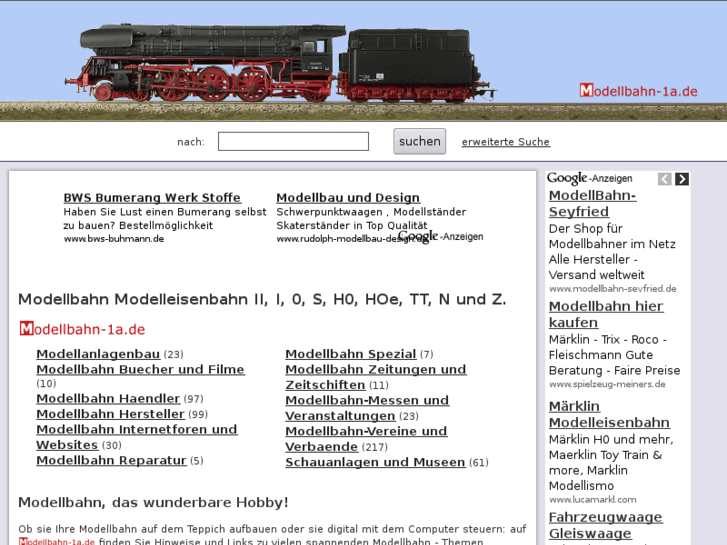
Task: Focus the search text field next to nach
Action: [293, 141]
